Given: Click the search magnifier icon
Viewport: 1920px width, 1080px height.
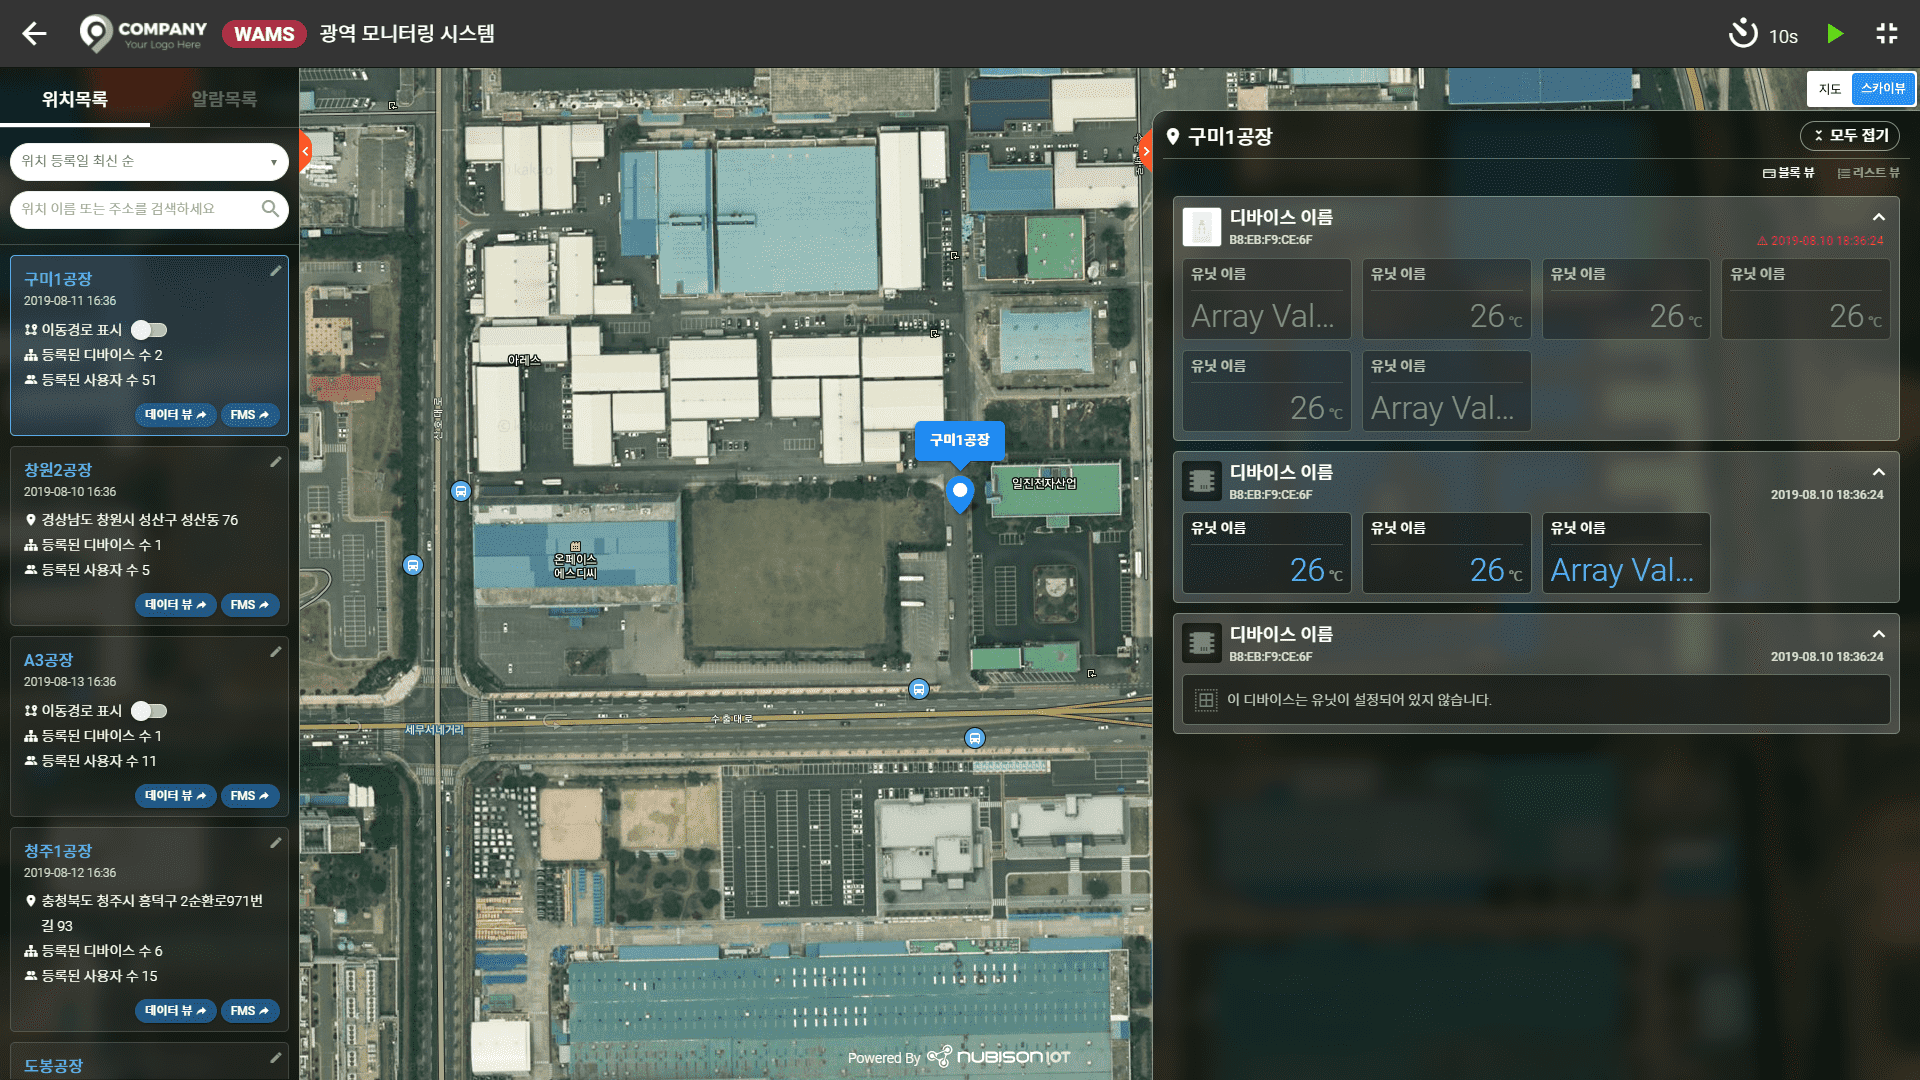Looking at the screenshot, I should 270,209.
